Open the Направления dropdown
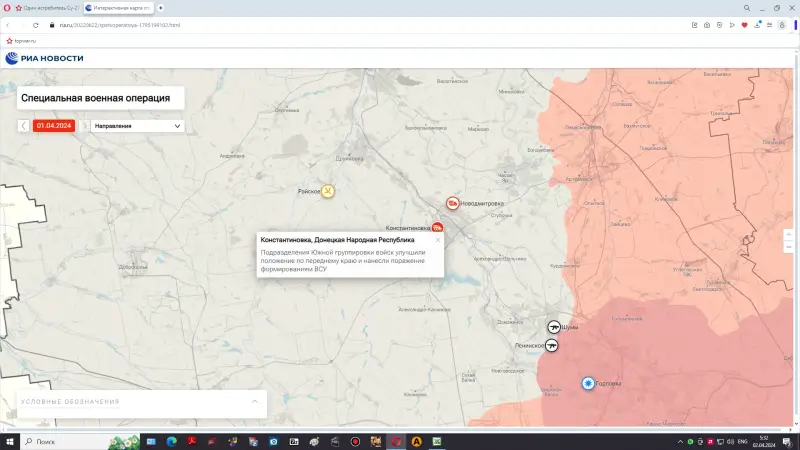The height and width of the screenshot is (450, 800). [138, 126]
